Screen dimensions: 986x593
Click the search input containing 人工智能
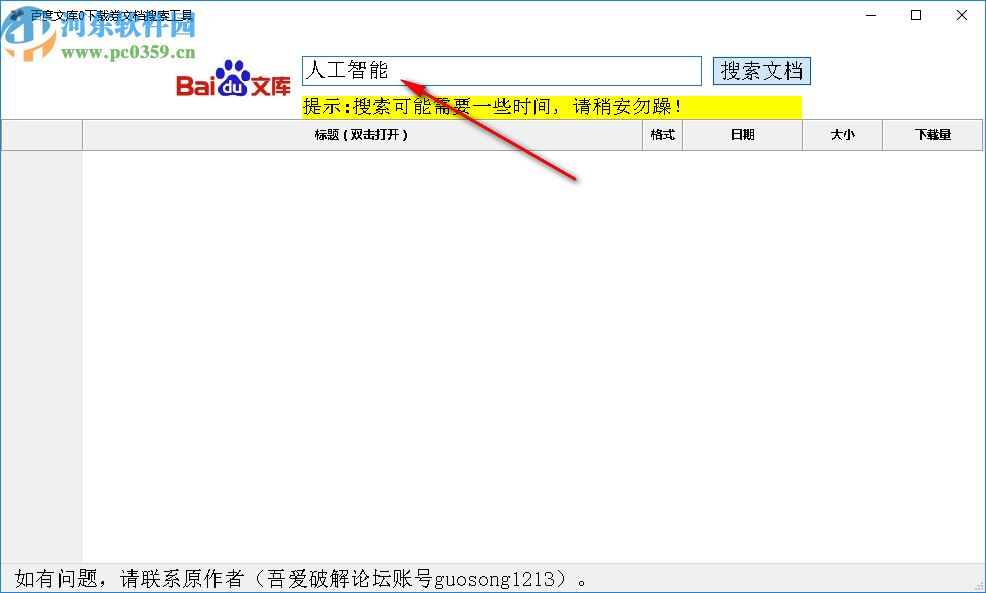pyautogui.click(x=501, y=70)
